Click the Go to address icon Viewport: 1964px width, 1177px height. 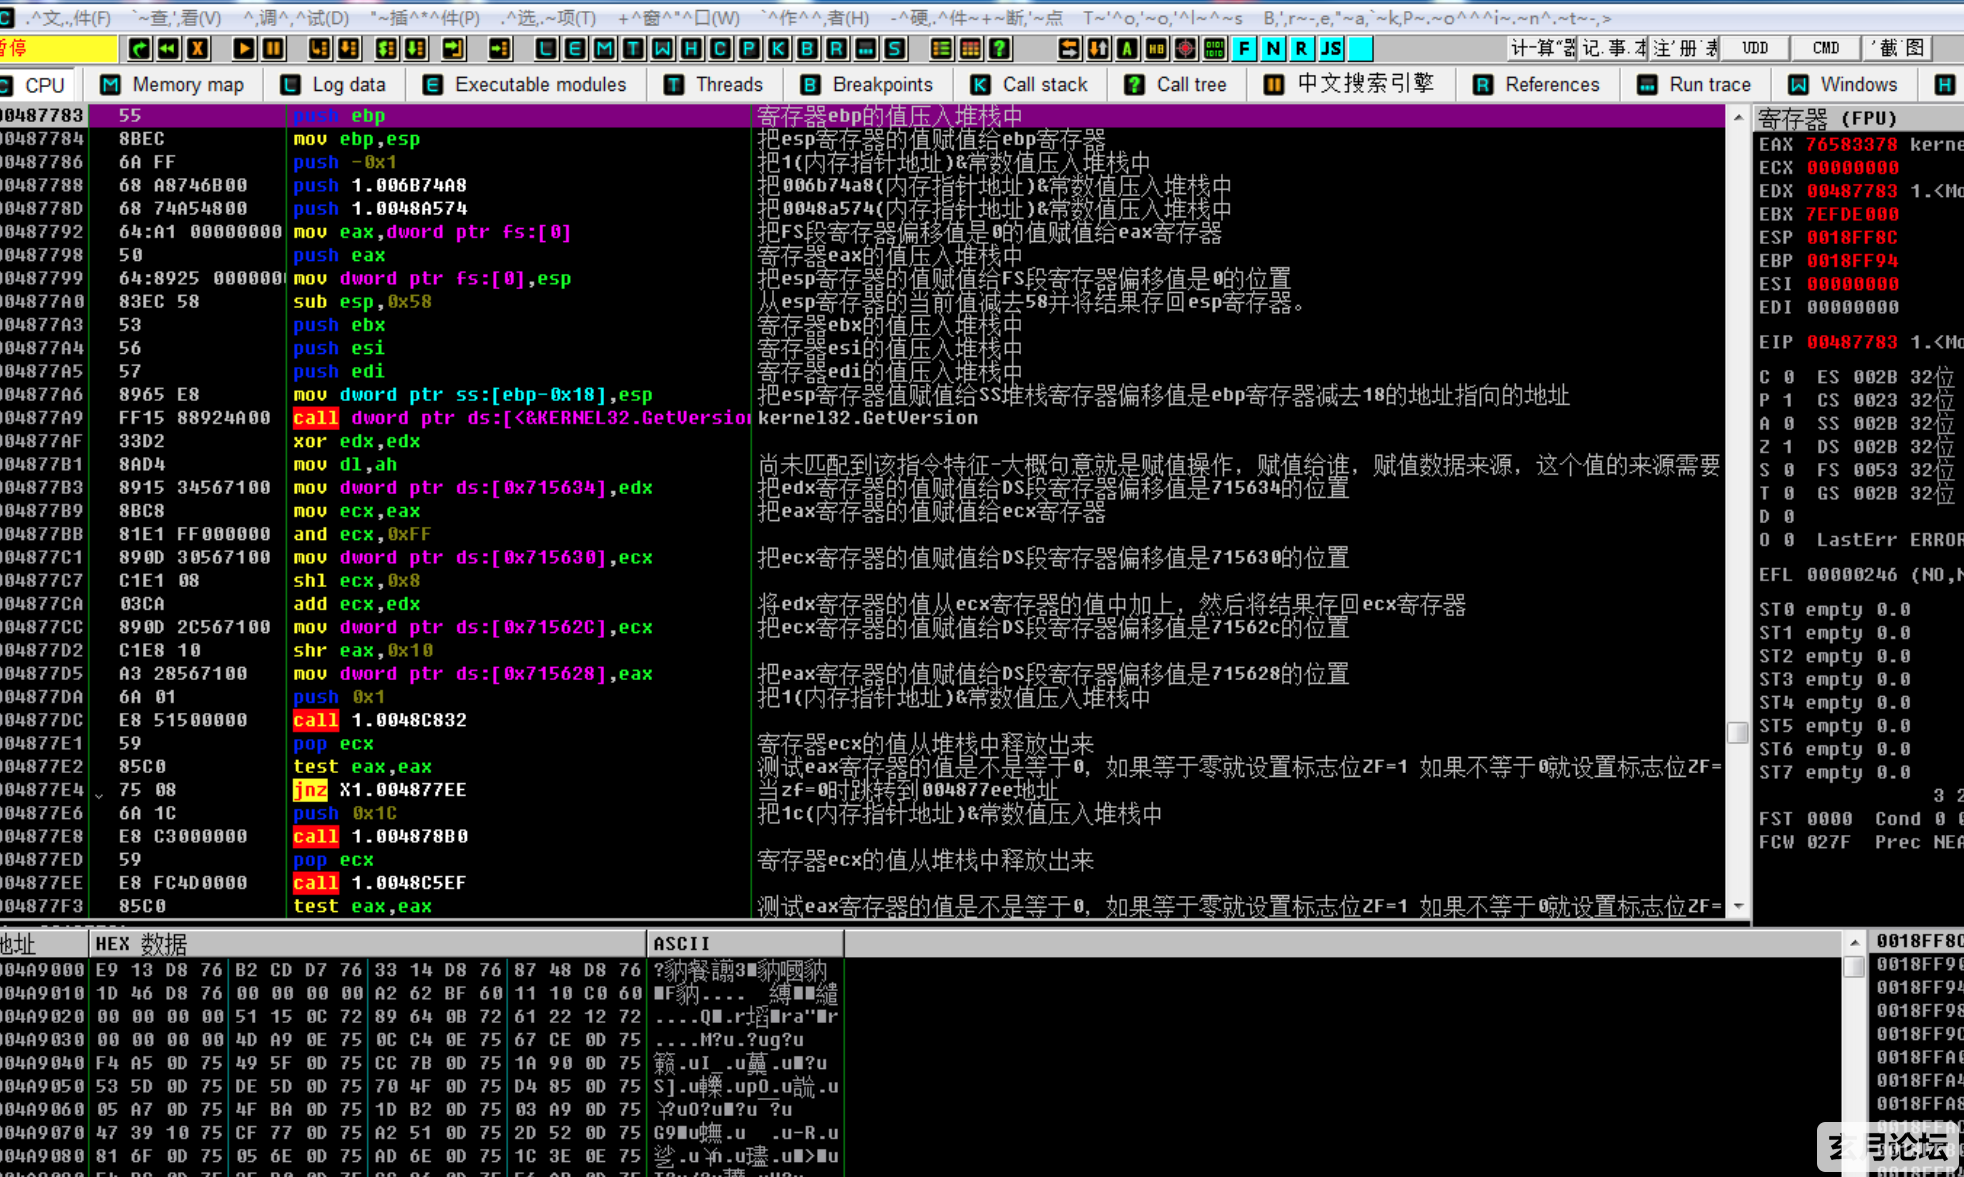click(x=500, y=48)
